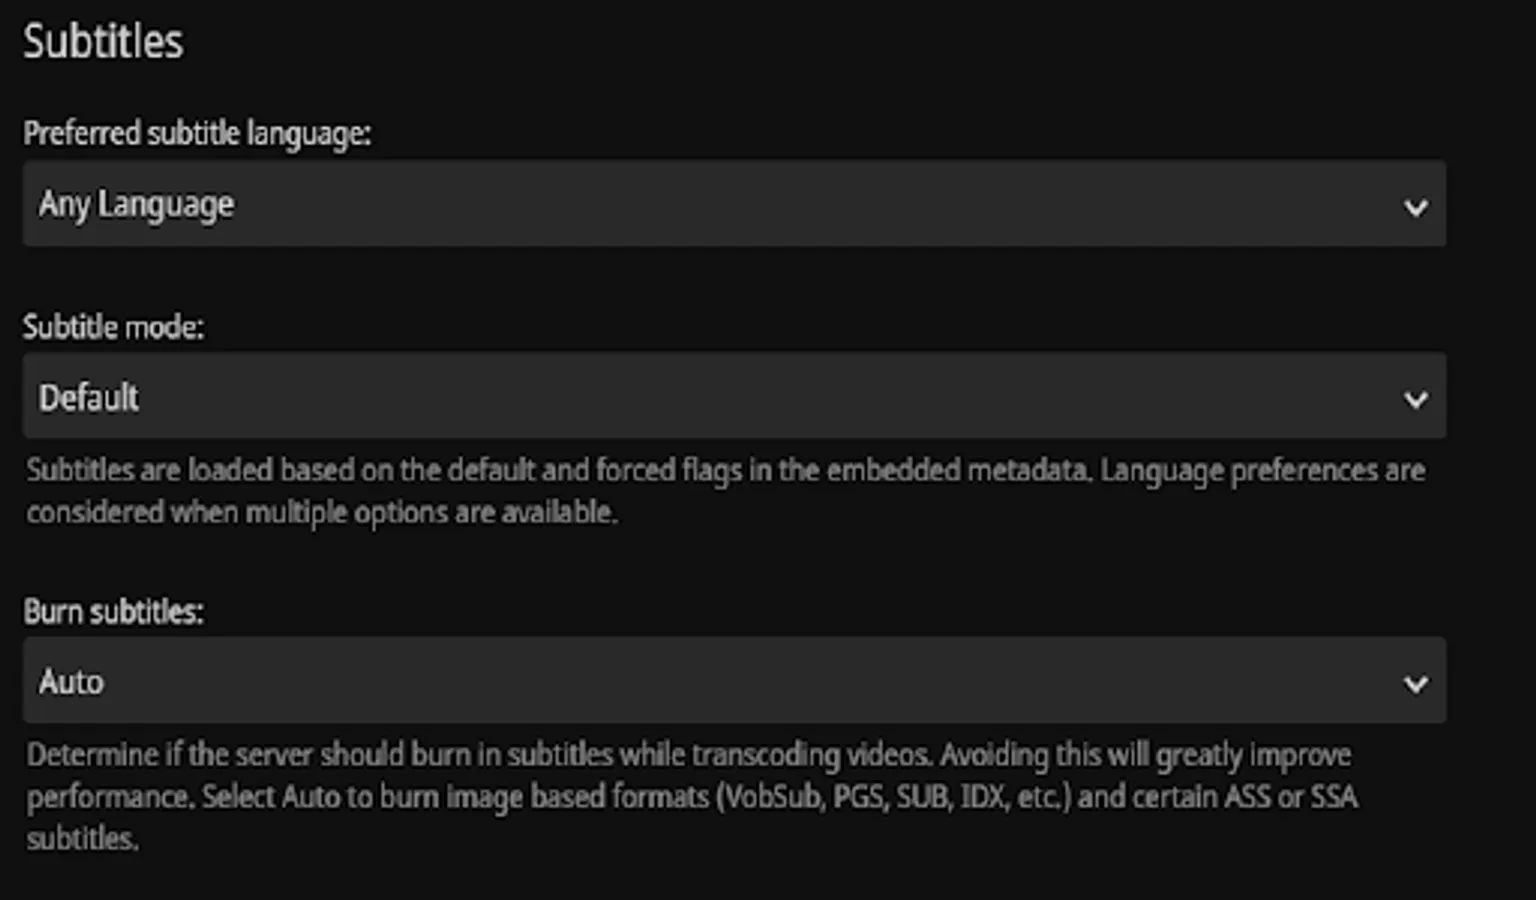The height and width of the screenshot is (900, 1536).
Task: Select the 'Any Language' value text
Action: tap(137, 205)
